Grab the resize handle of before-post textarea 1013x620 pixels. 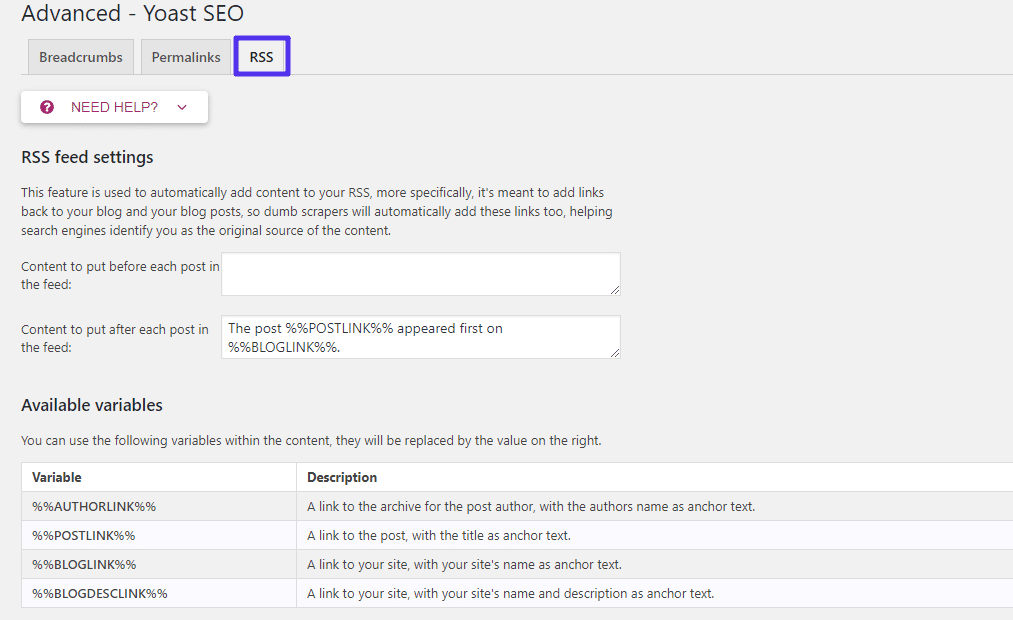pos(615,291)
